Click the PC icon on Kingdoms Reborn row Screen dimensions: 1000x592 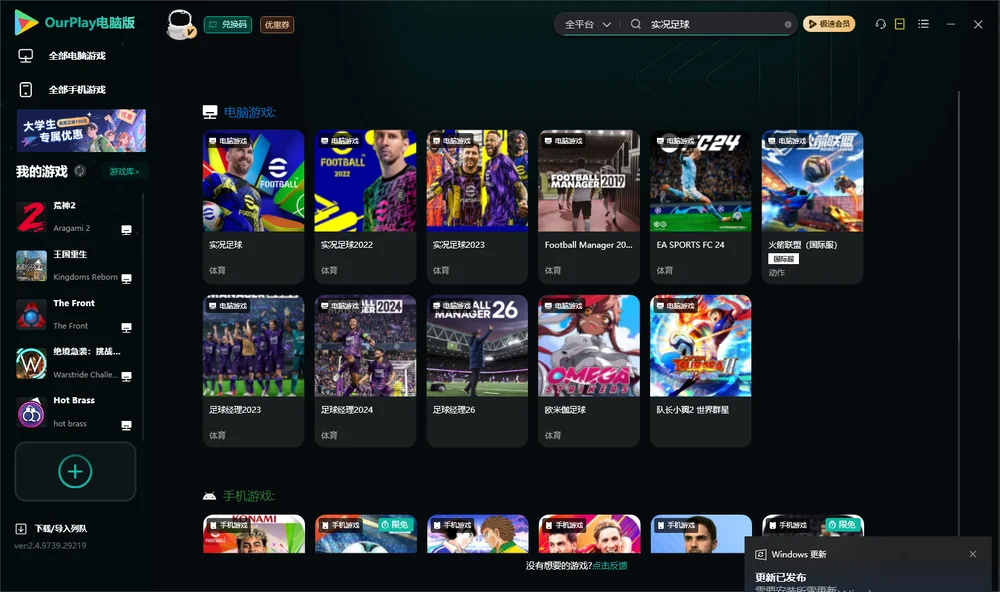126,279
